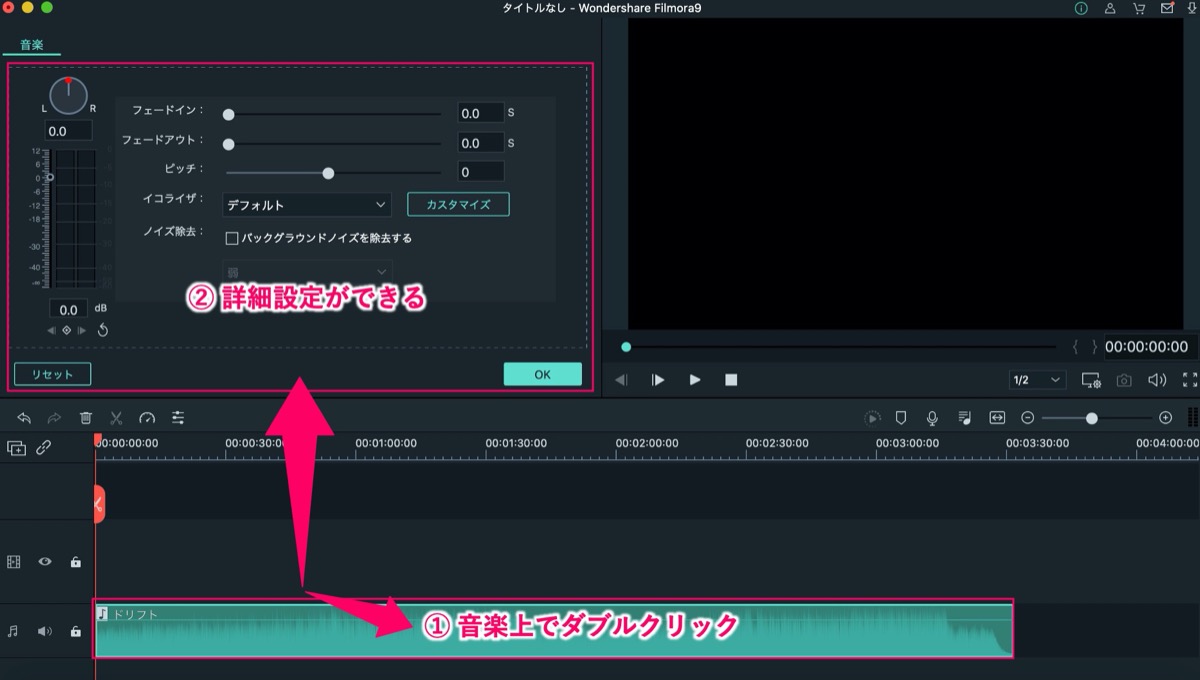Image resolution: width=1200 pixels, height=680 pixels.
Task: Lock the video track
Action: coord(75,562)
